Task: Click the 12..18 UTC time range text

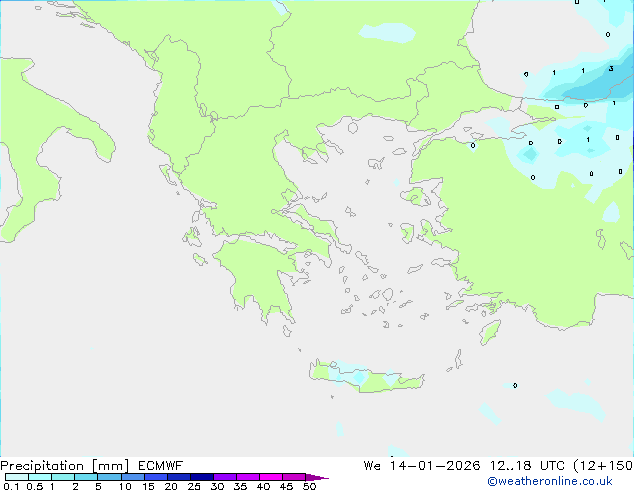Action: pos(527,466)
